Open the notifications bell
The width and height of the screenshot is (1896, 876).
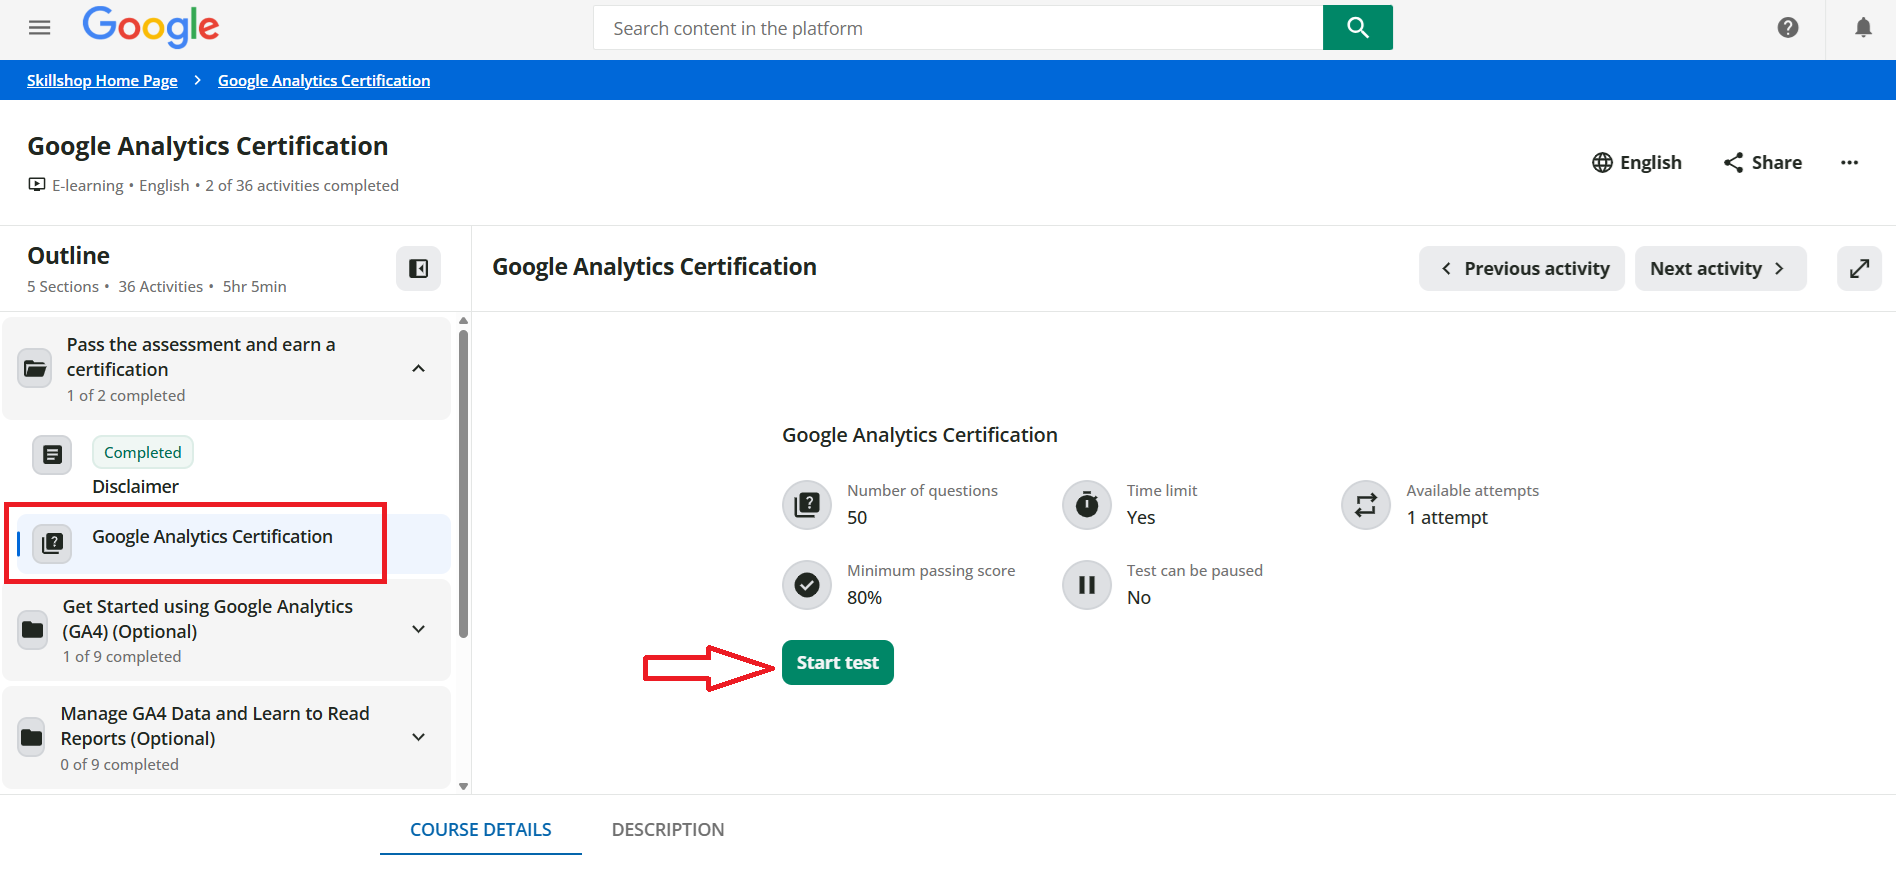coord(1863,28)
